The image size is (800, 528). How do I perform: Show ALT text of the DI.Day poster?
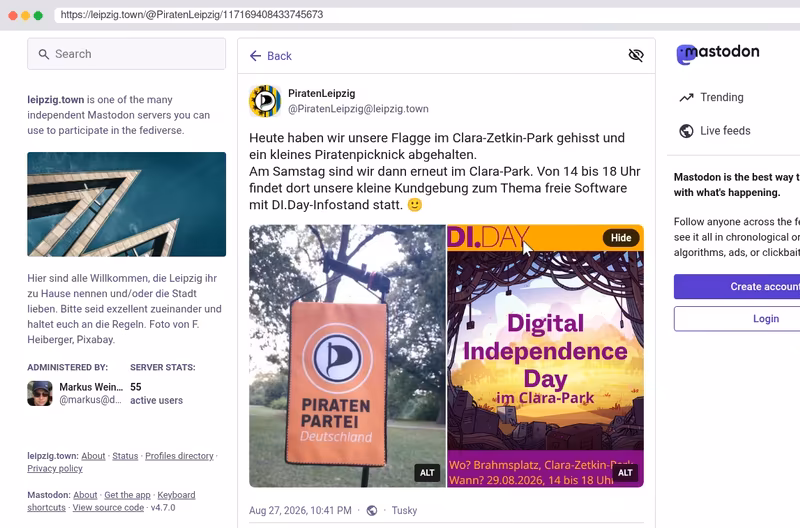click(x=625, y=473)
